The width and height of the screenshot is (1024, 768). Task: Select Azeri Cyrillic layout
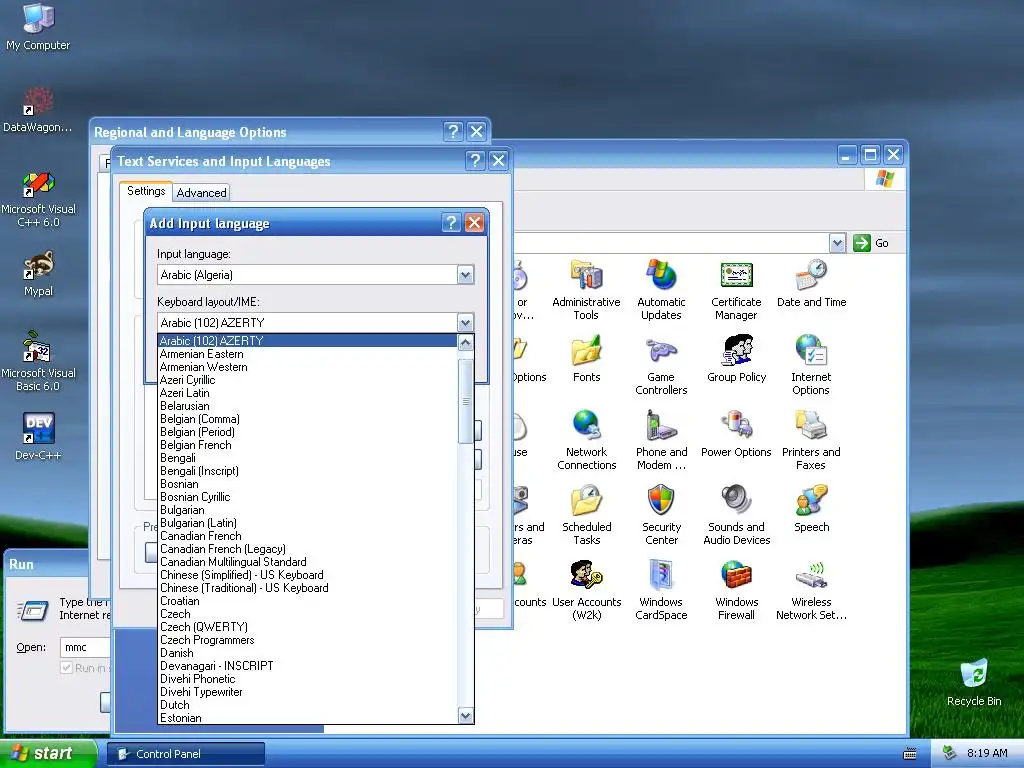(x=308, y=380)
